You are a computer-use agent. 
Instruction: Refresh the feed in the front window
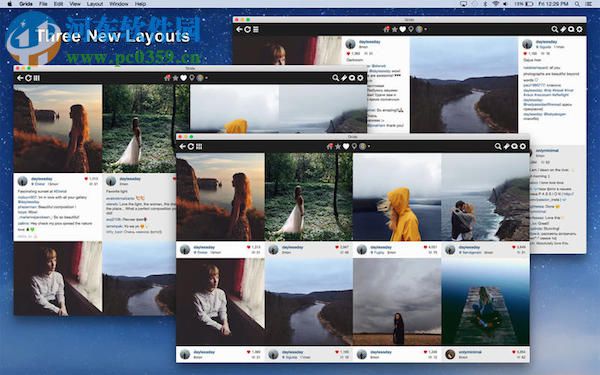point(191,147)
